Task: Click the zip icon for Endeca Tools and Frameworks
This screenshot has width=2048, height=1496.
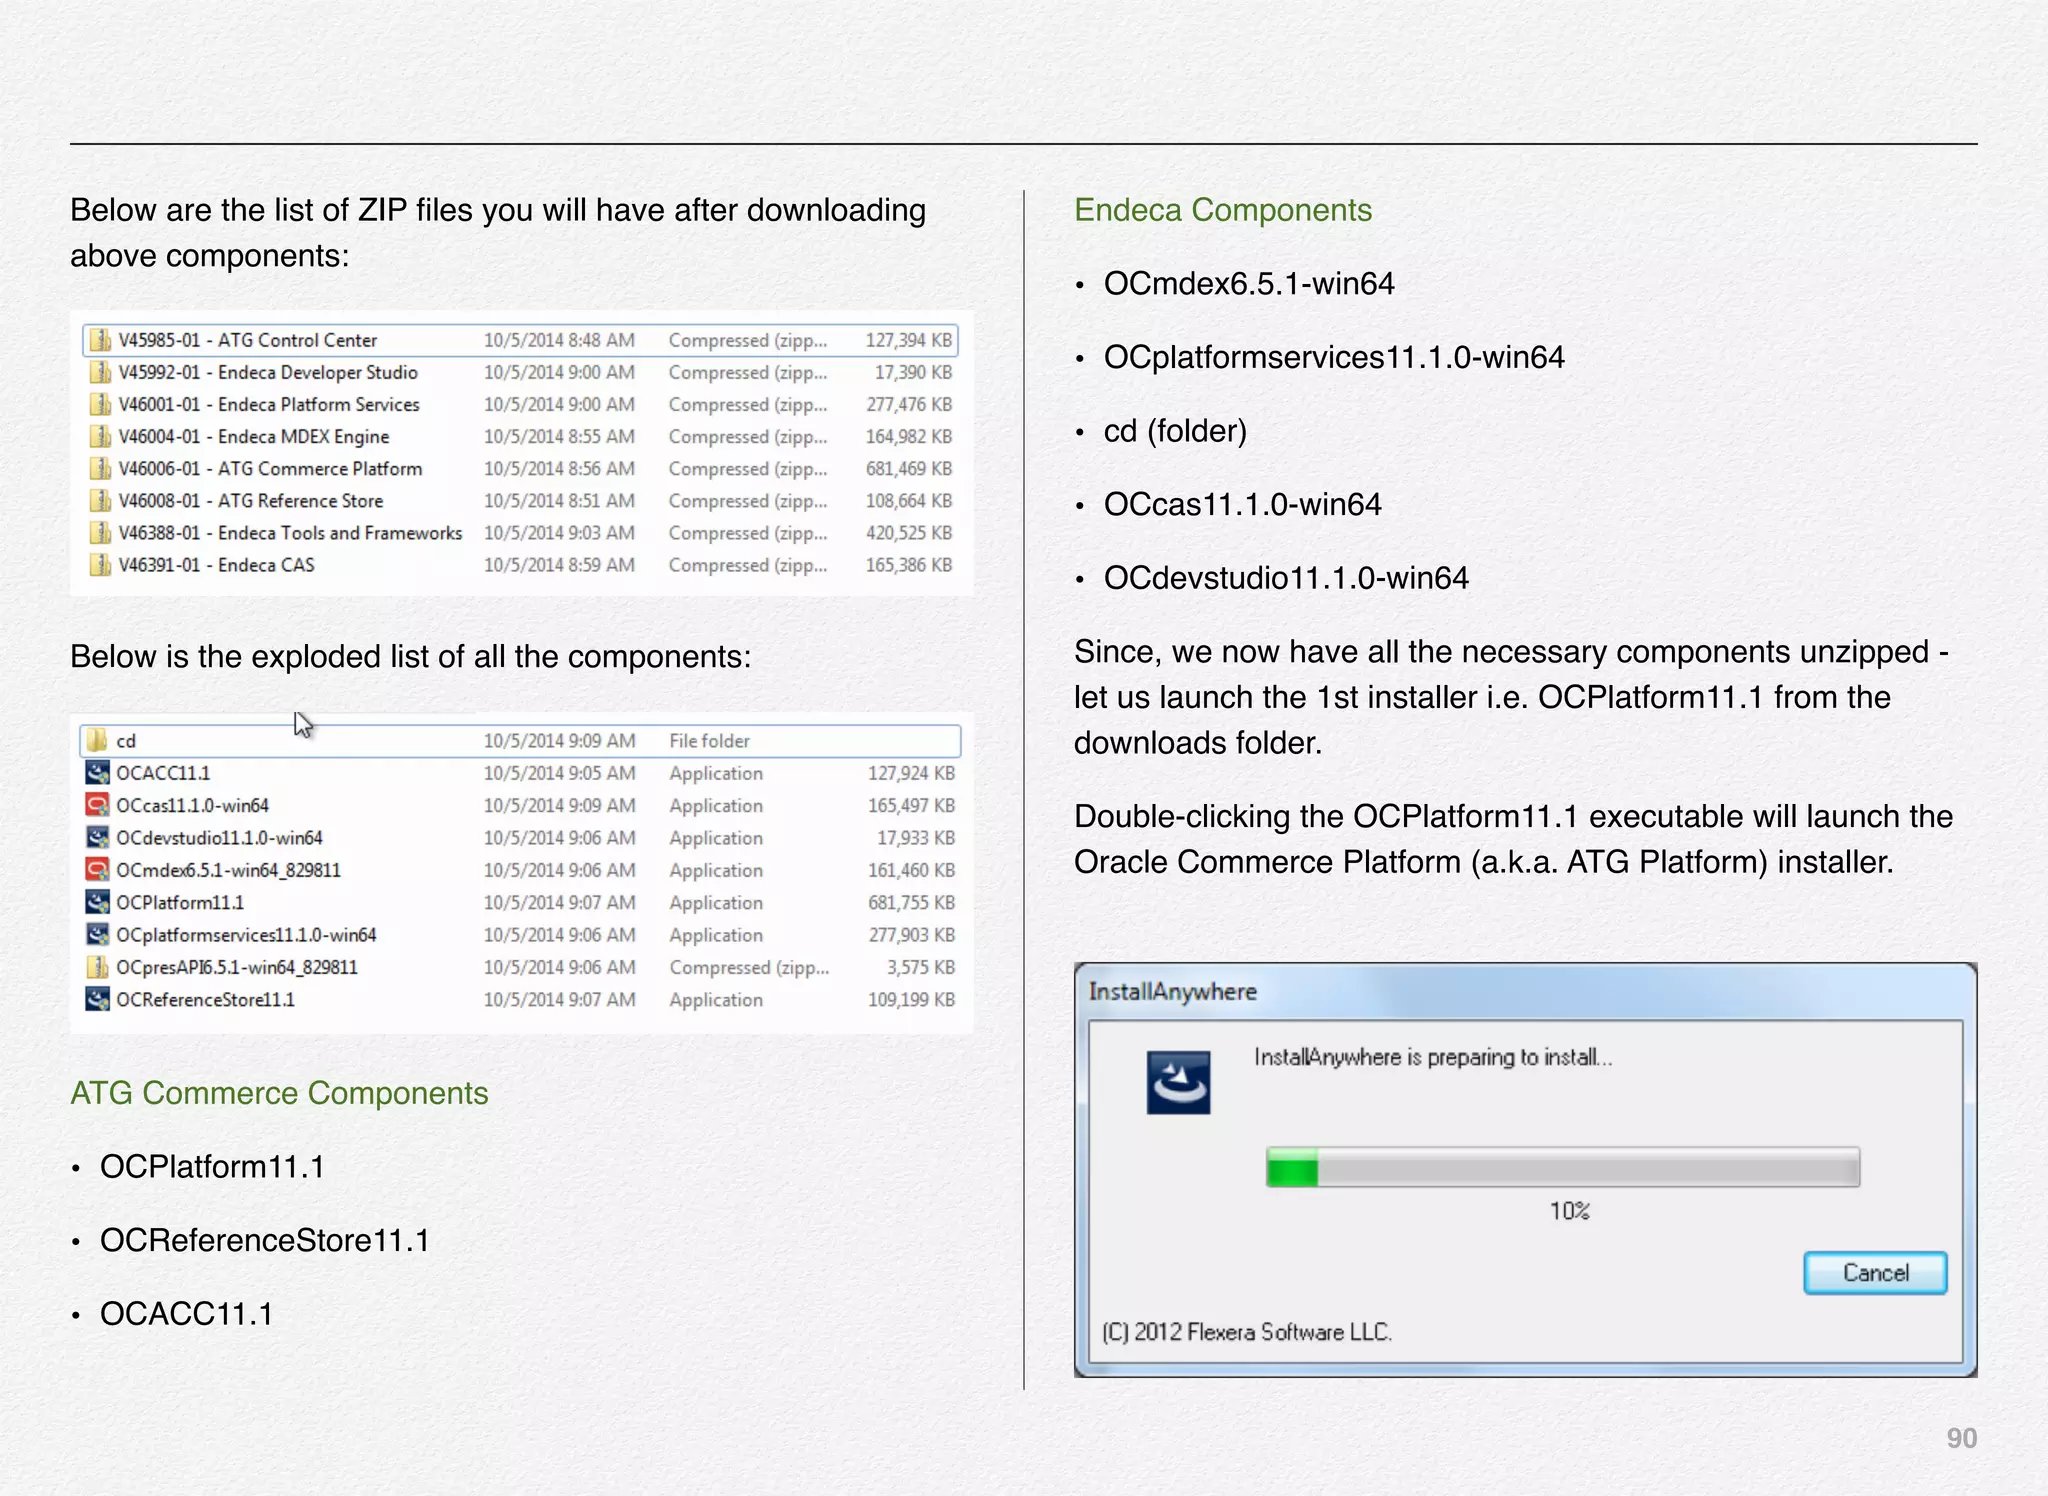Action: pyautogui.click(x=100, y=533)
